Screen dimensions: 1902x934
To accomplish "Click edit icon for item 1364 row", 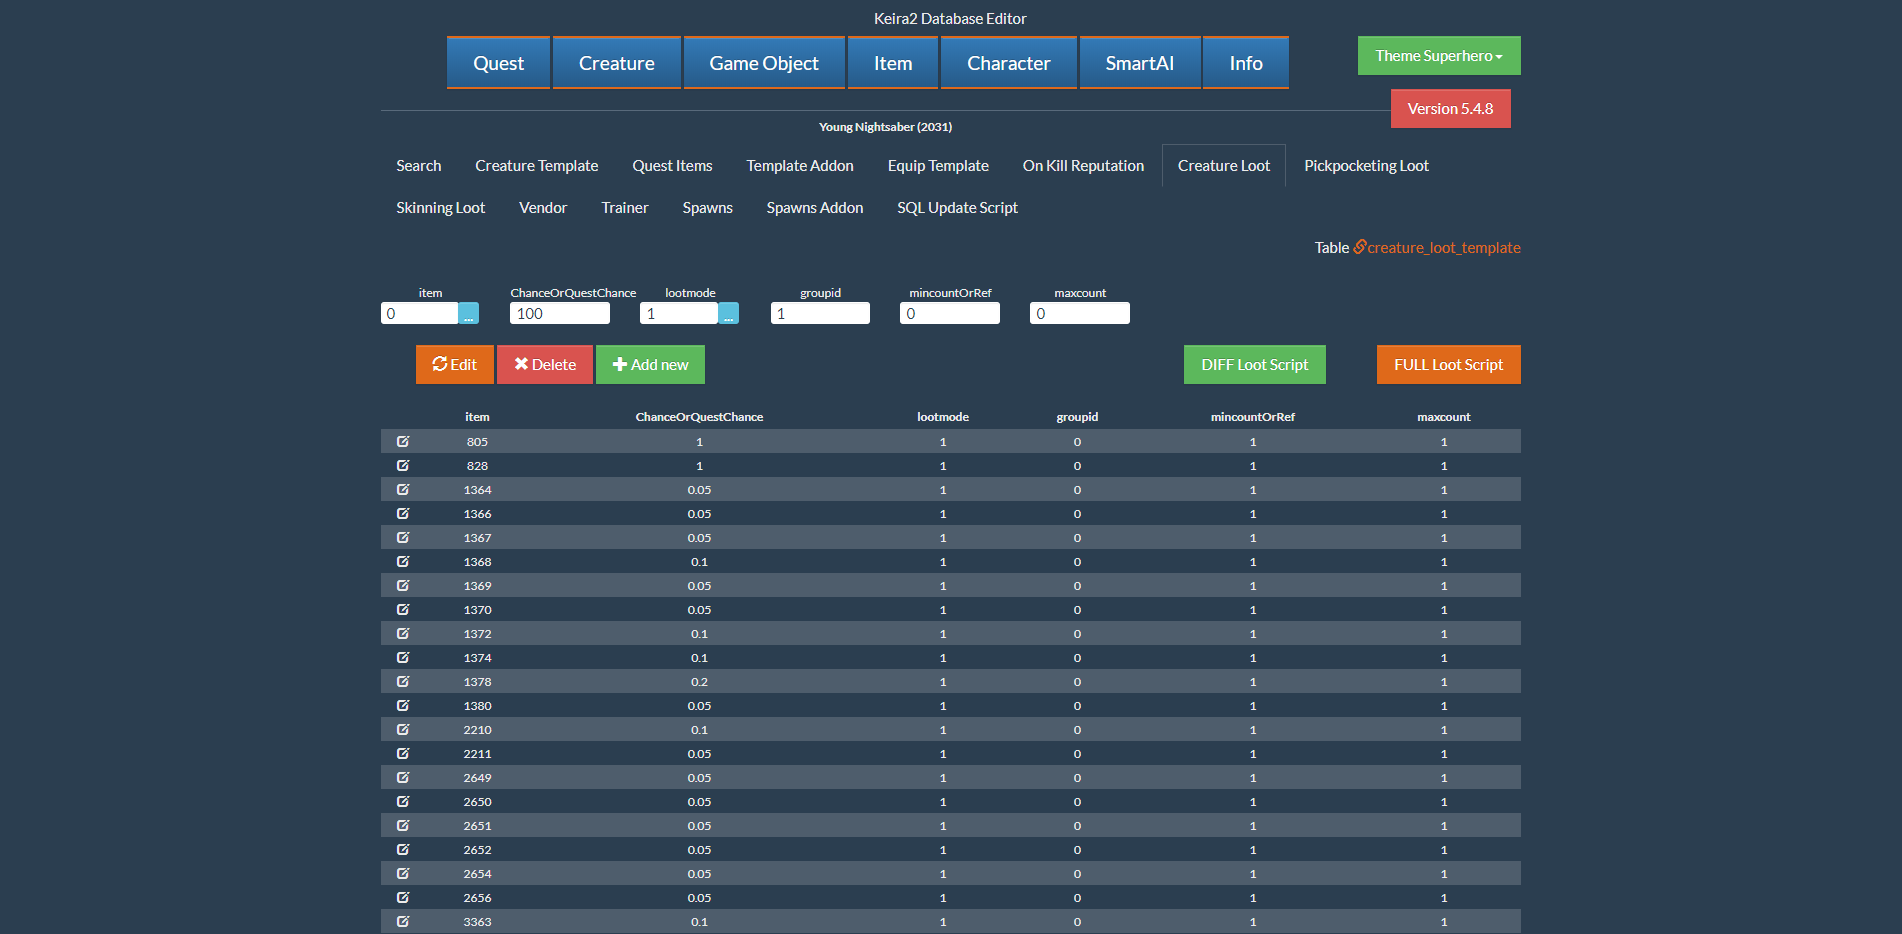I will (x=403, y=489).
